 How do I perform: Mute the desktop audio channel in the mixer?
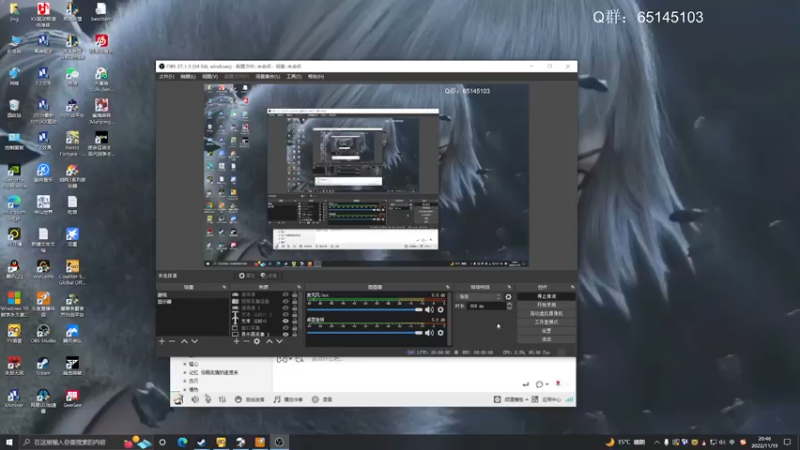(430, 333)
